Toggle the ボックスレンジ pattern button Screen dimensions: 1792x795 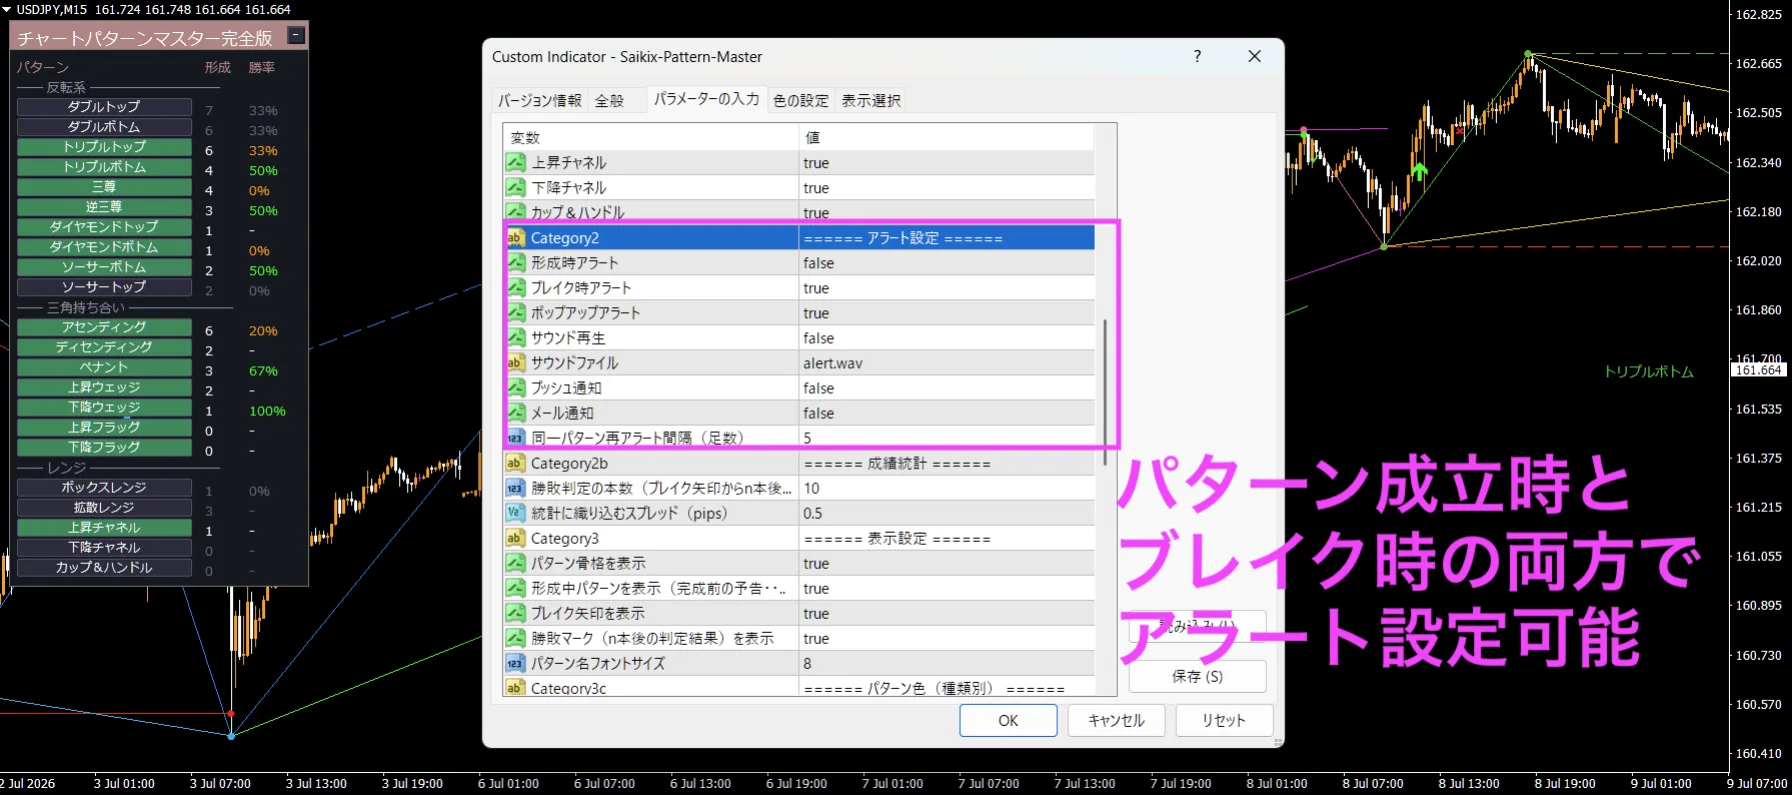104,487
